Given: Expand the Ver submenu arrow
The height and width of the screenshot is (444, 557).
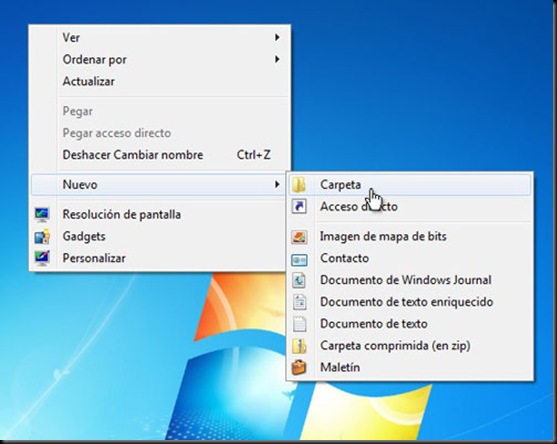Looking at the screenshot, I should pos(277,37).
